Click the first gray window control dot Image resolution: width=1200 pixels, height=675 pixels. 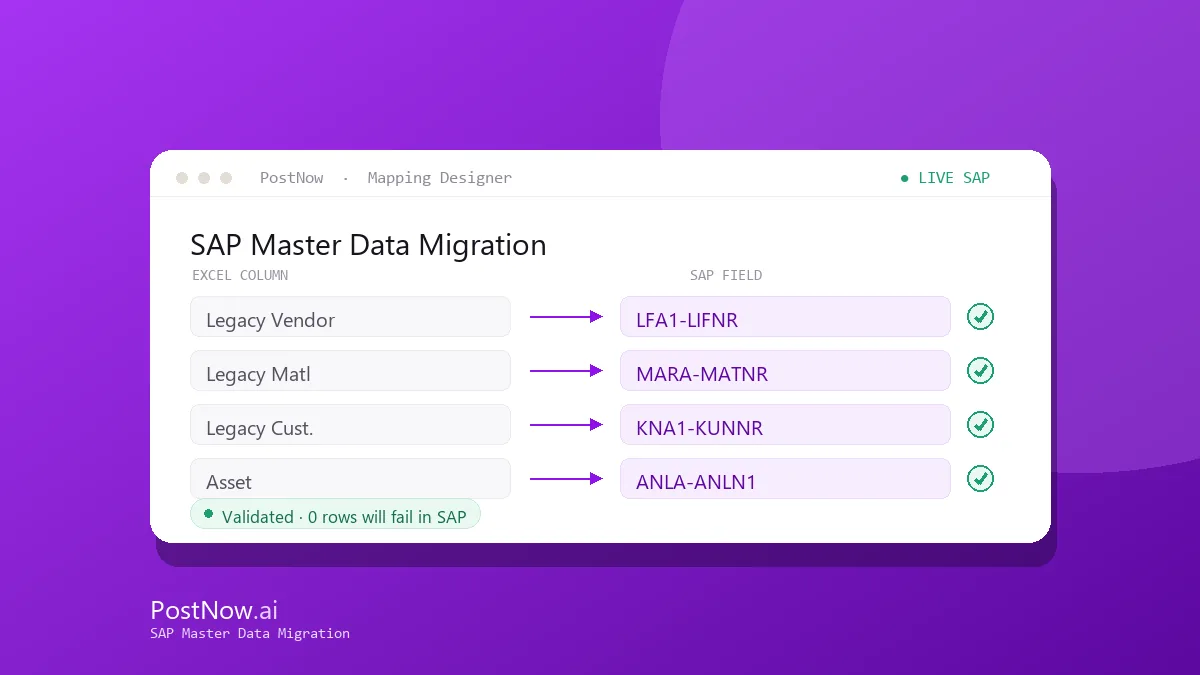(182, 178)
